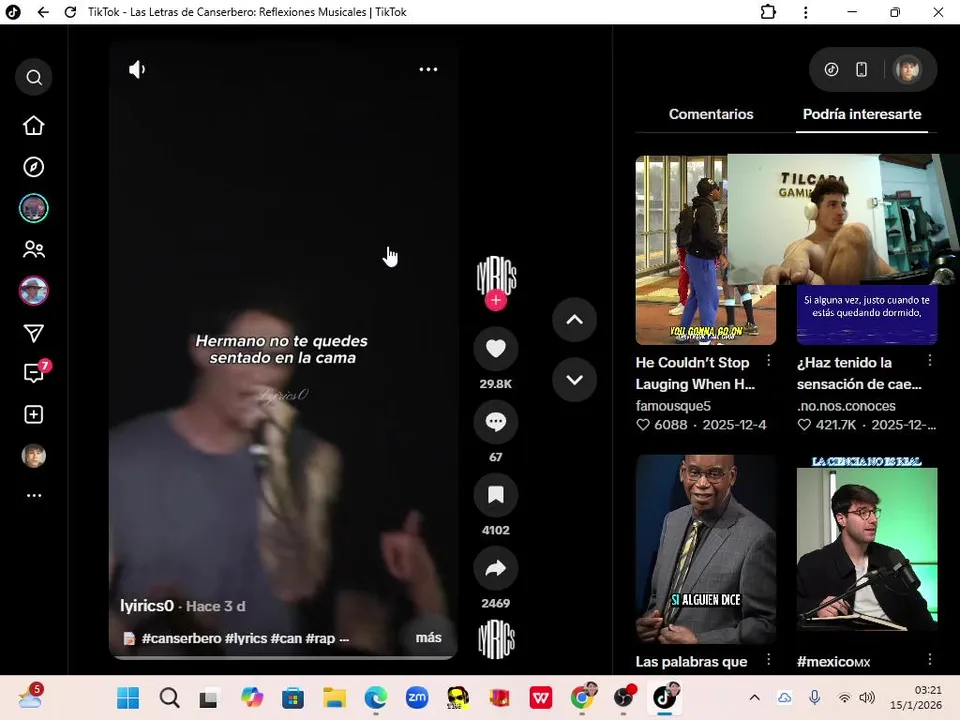Screen dimensions: 960x720
Task: Follow lyirics0 with the red plus button
Action: (496, 300)
